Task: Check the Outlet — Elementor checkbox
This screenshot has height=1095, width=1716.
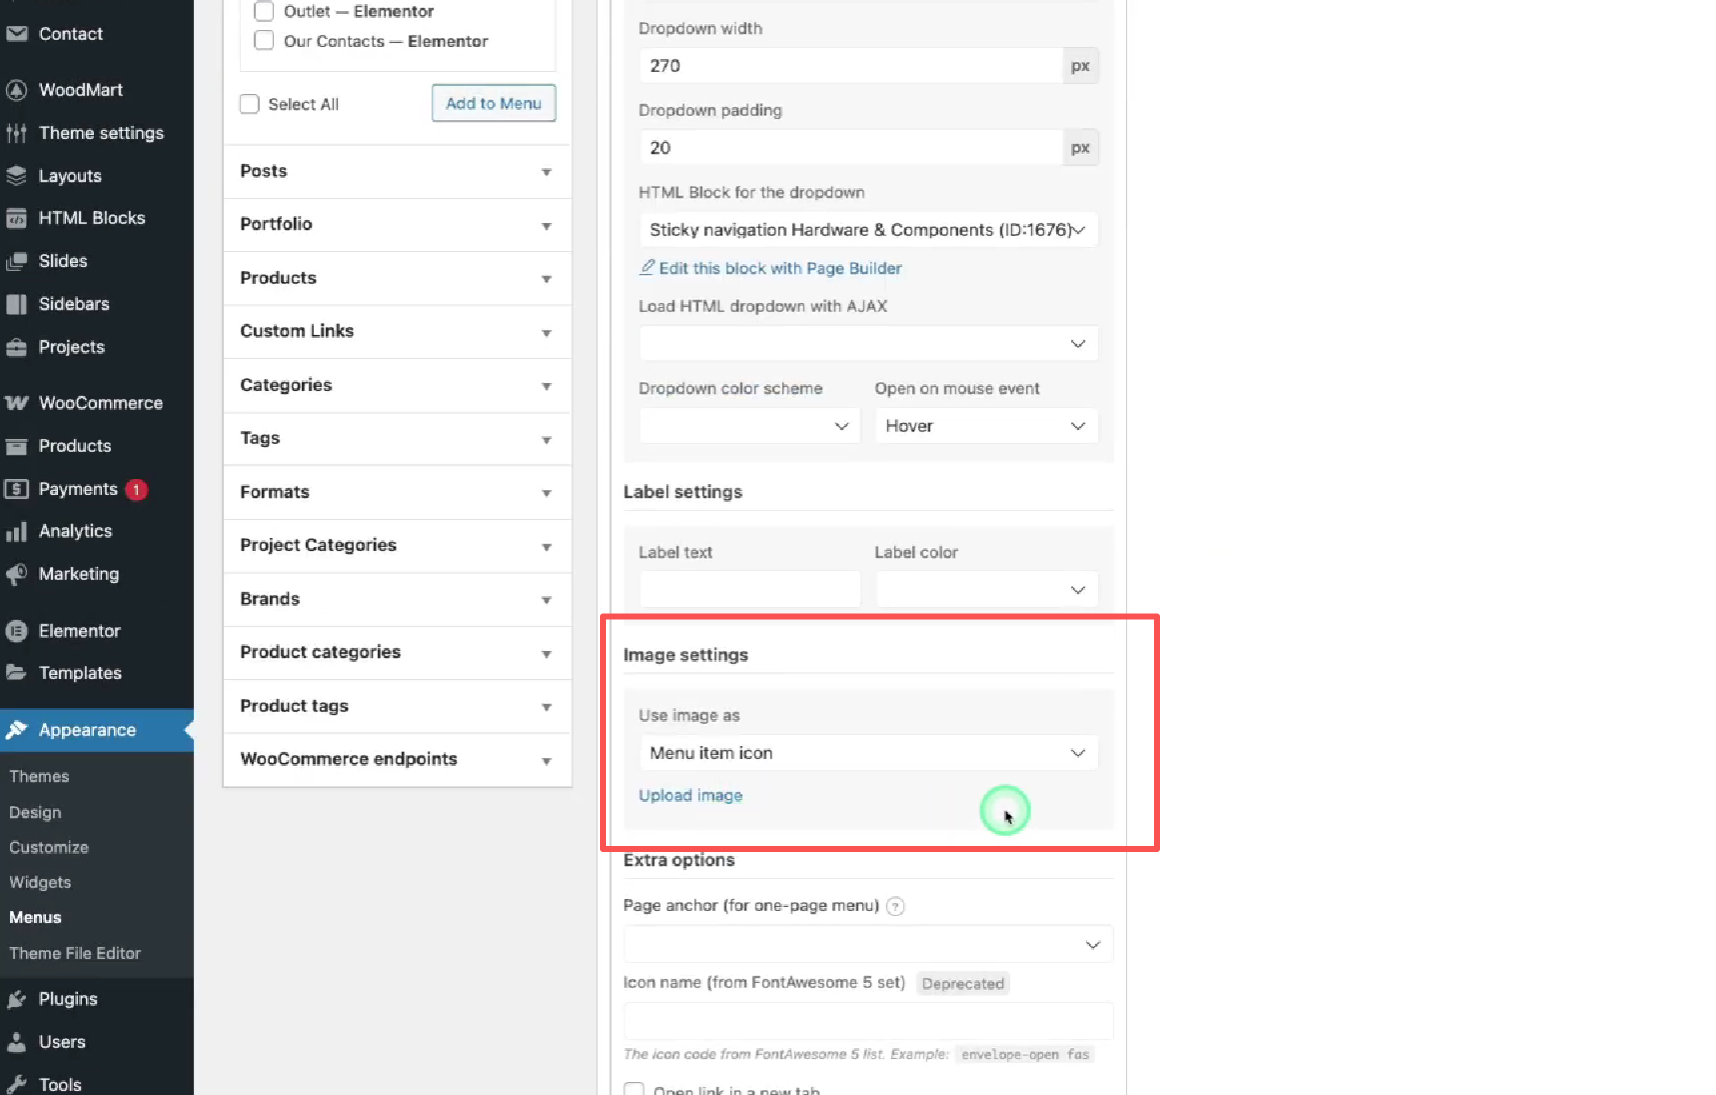Action: 264,11
